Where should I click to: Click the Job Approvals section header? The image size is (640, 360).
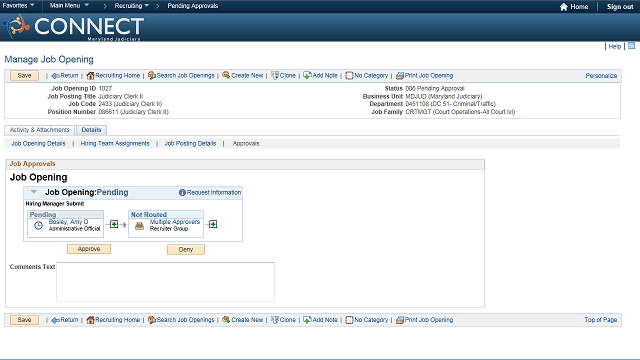pos(33,164)
